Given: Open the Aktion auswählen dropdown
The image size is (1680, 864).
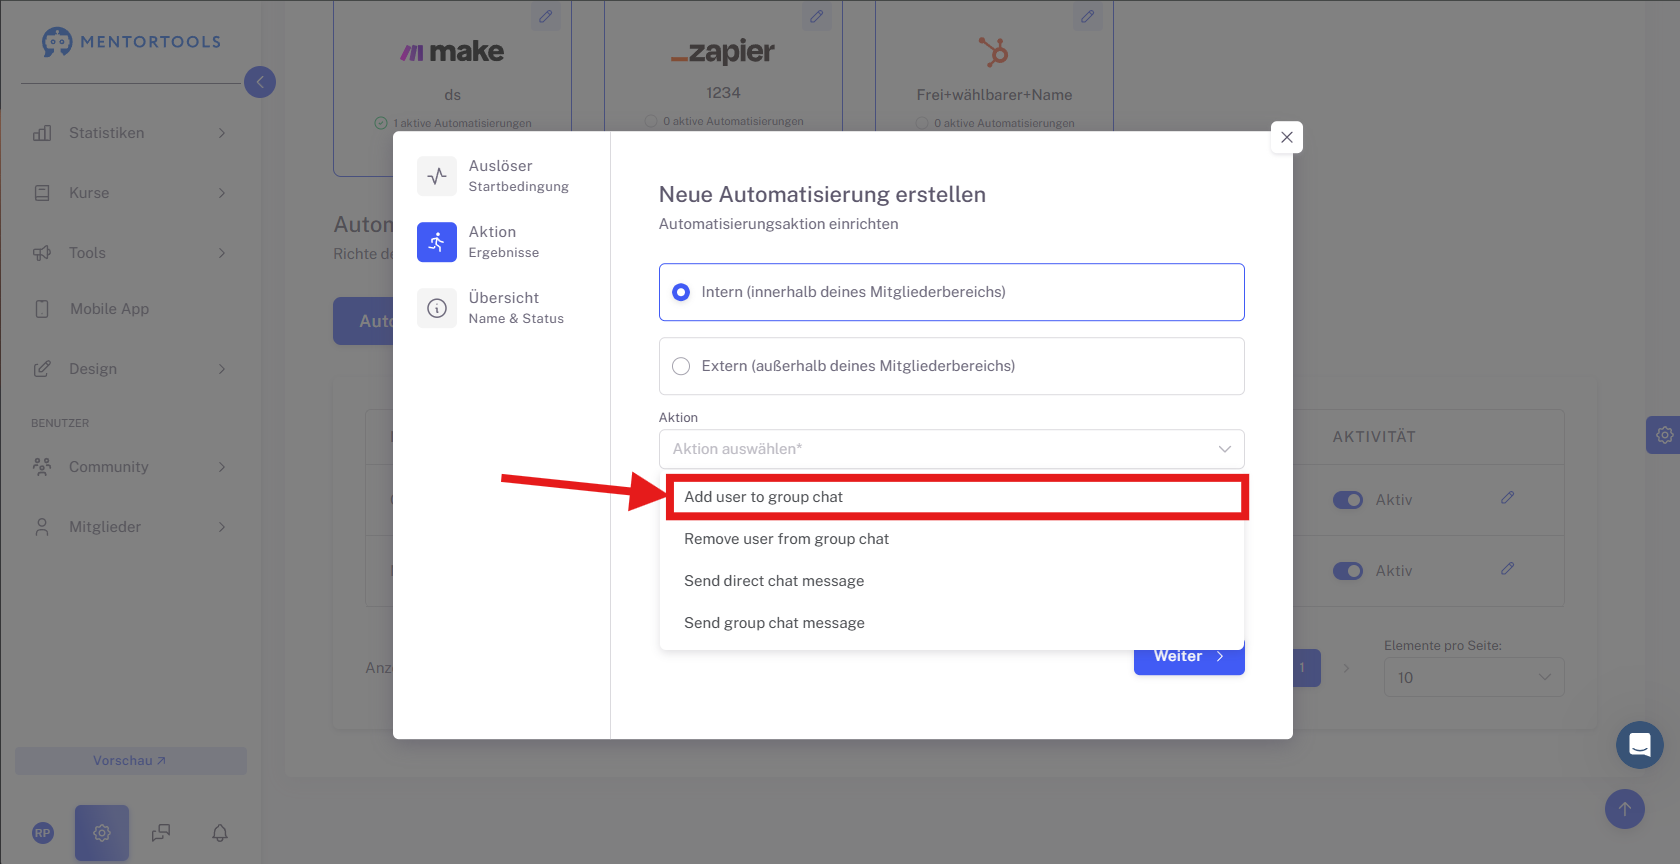Looking at the screenshot, I should click(x=952, y=449).
